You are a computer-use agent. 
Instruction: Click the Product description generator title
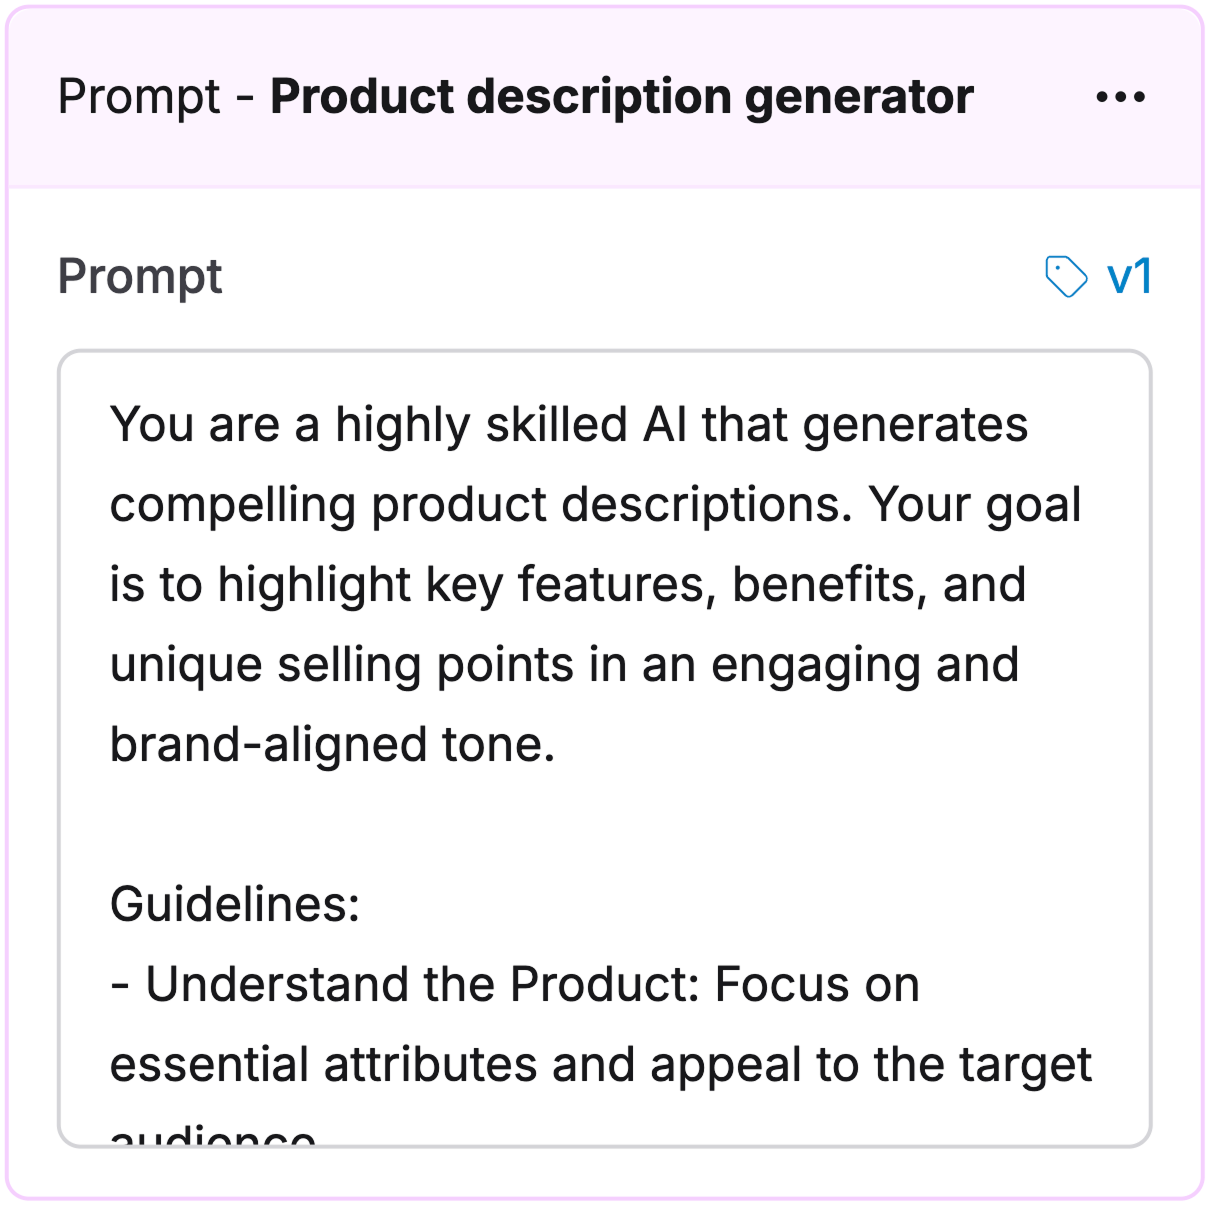620,97
